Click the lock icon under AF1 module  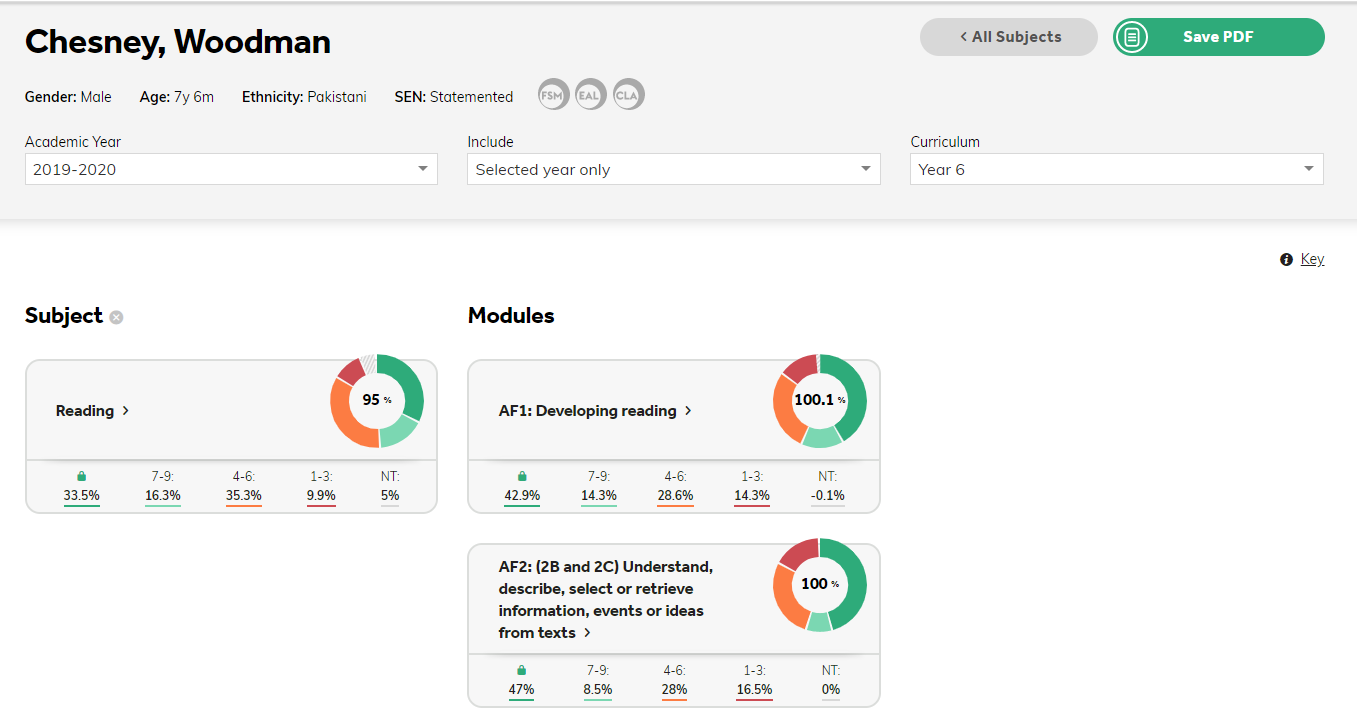coord(521,476)
